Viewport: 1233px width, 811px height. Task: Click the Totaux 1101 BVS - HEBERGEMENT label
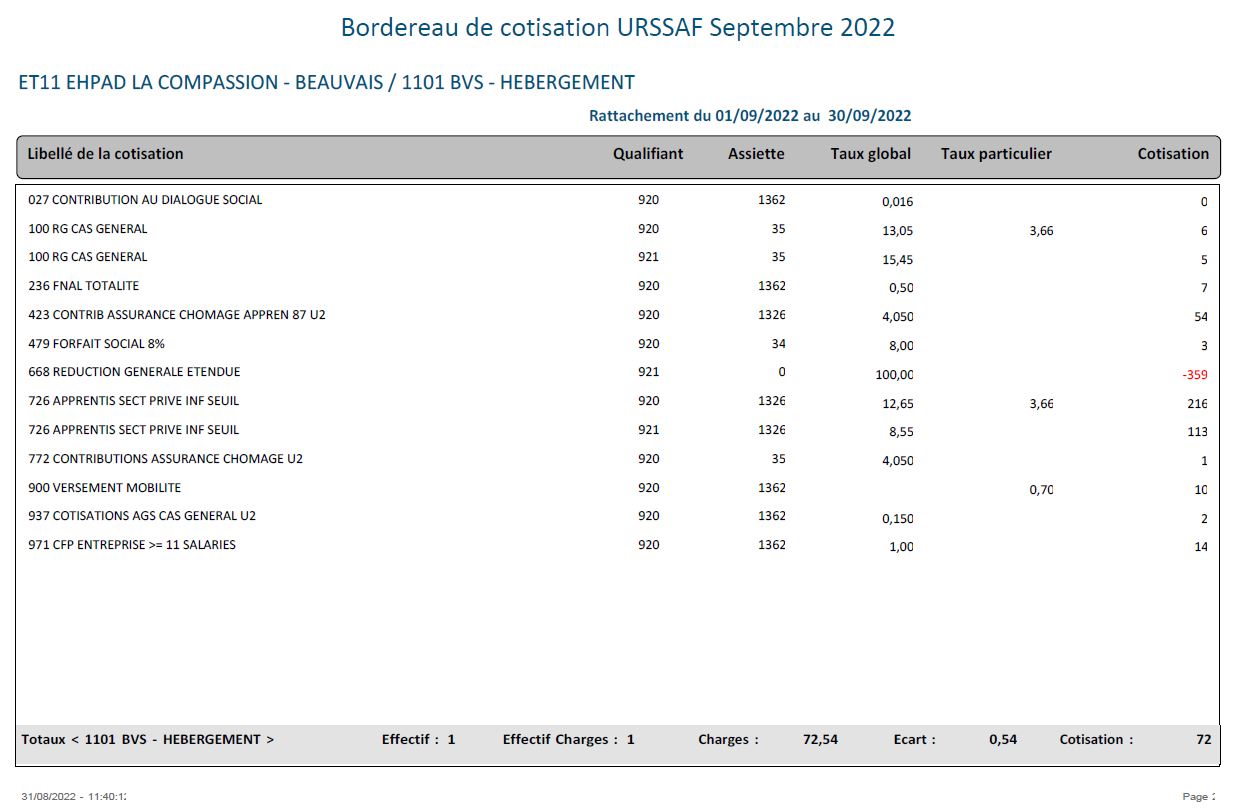[x=148, y=740]
